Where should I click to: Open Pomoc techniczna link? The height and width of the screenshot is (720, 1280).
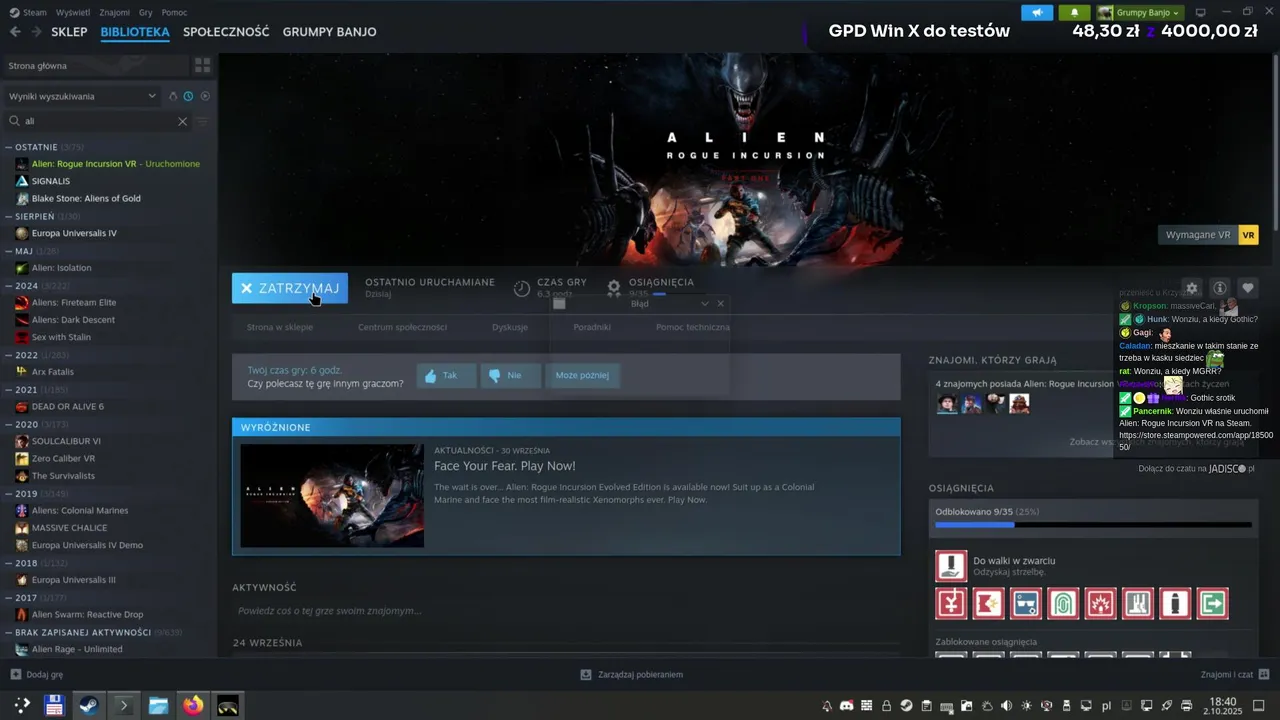tap(693, 327)
